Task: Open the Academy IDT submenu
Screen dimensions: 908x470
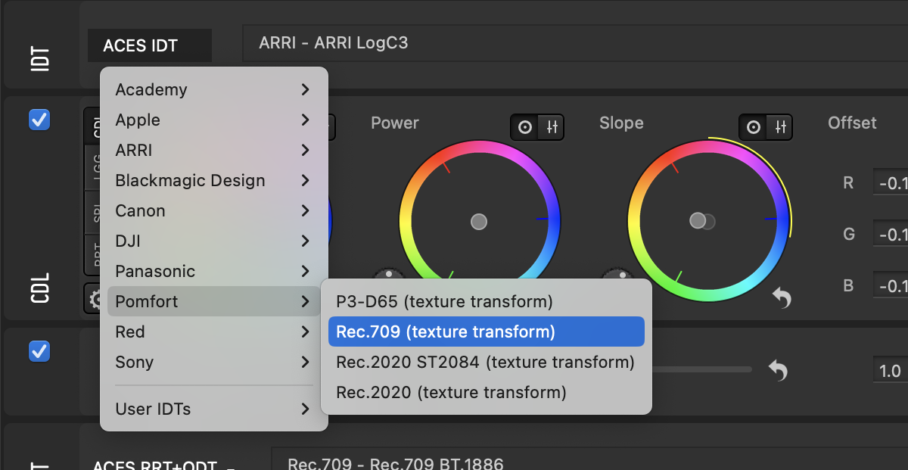Action: point(214,90)
